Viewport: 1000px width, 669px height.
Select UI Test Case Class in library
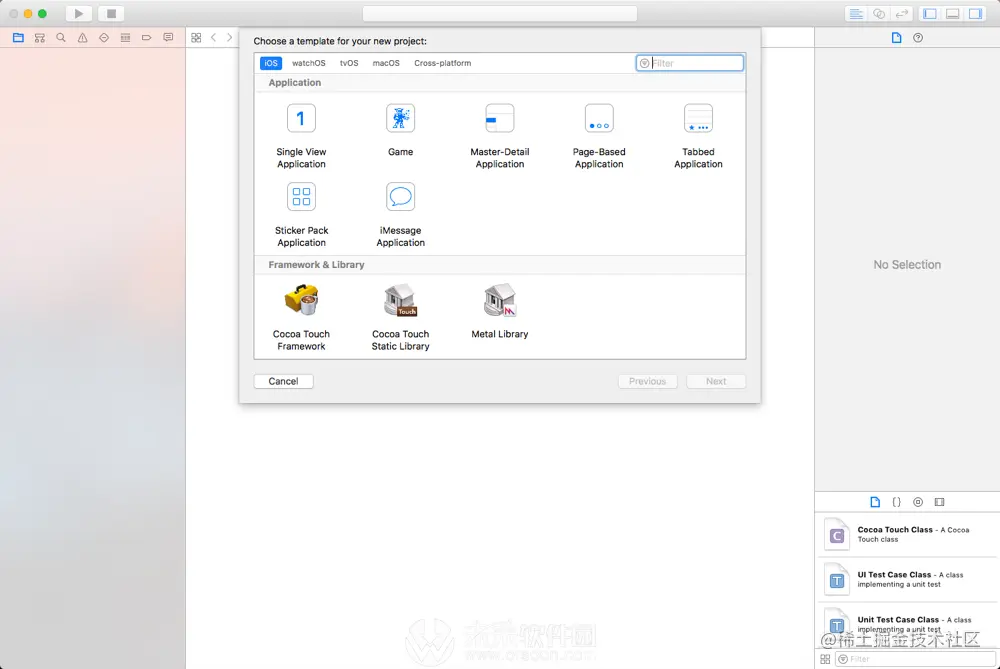click(x=907, y=579)
